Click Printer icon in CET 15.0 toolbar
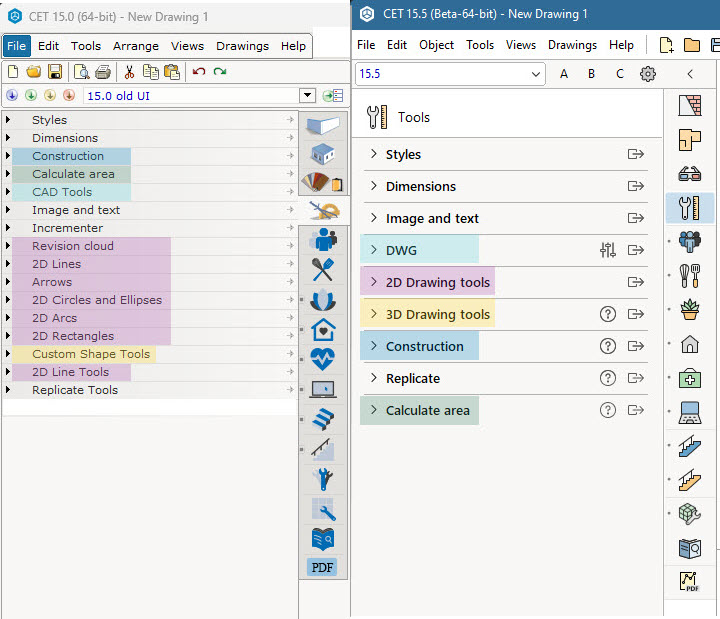 point(103,72)
